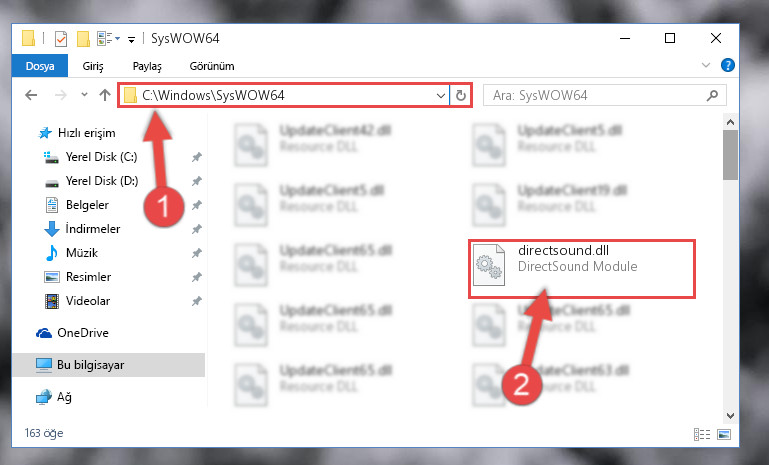This screenshot has width=769, height=465.
Task: Open the recent locations dropdown arrow
Action: click(x=84, y=94)
